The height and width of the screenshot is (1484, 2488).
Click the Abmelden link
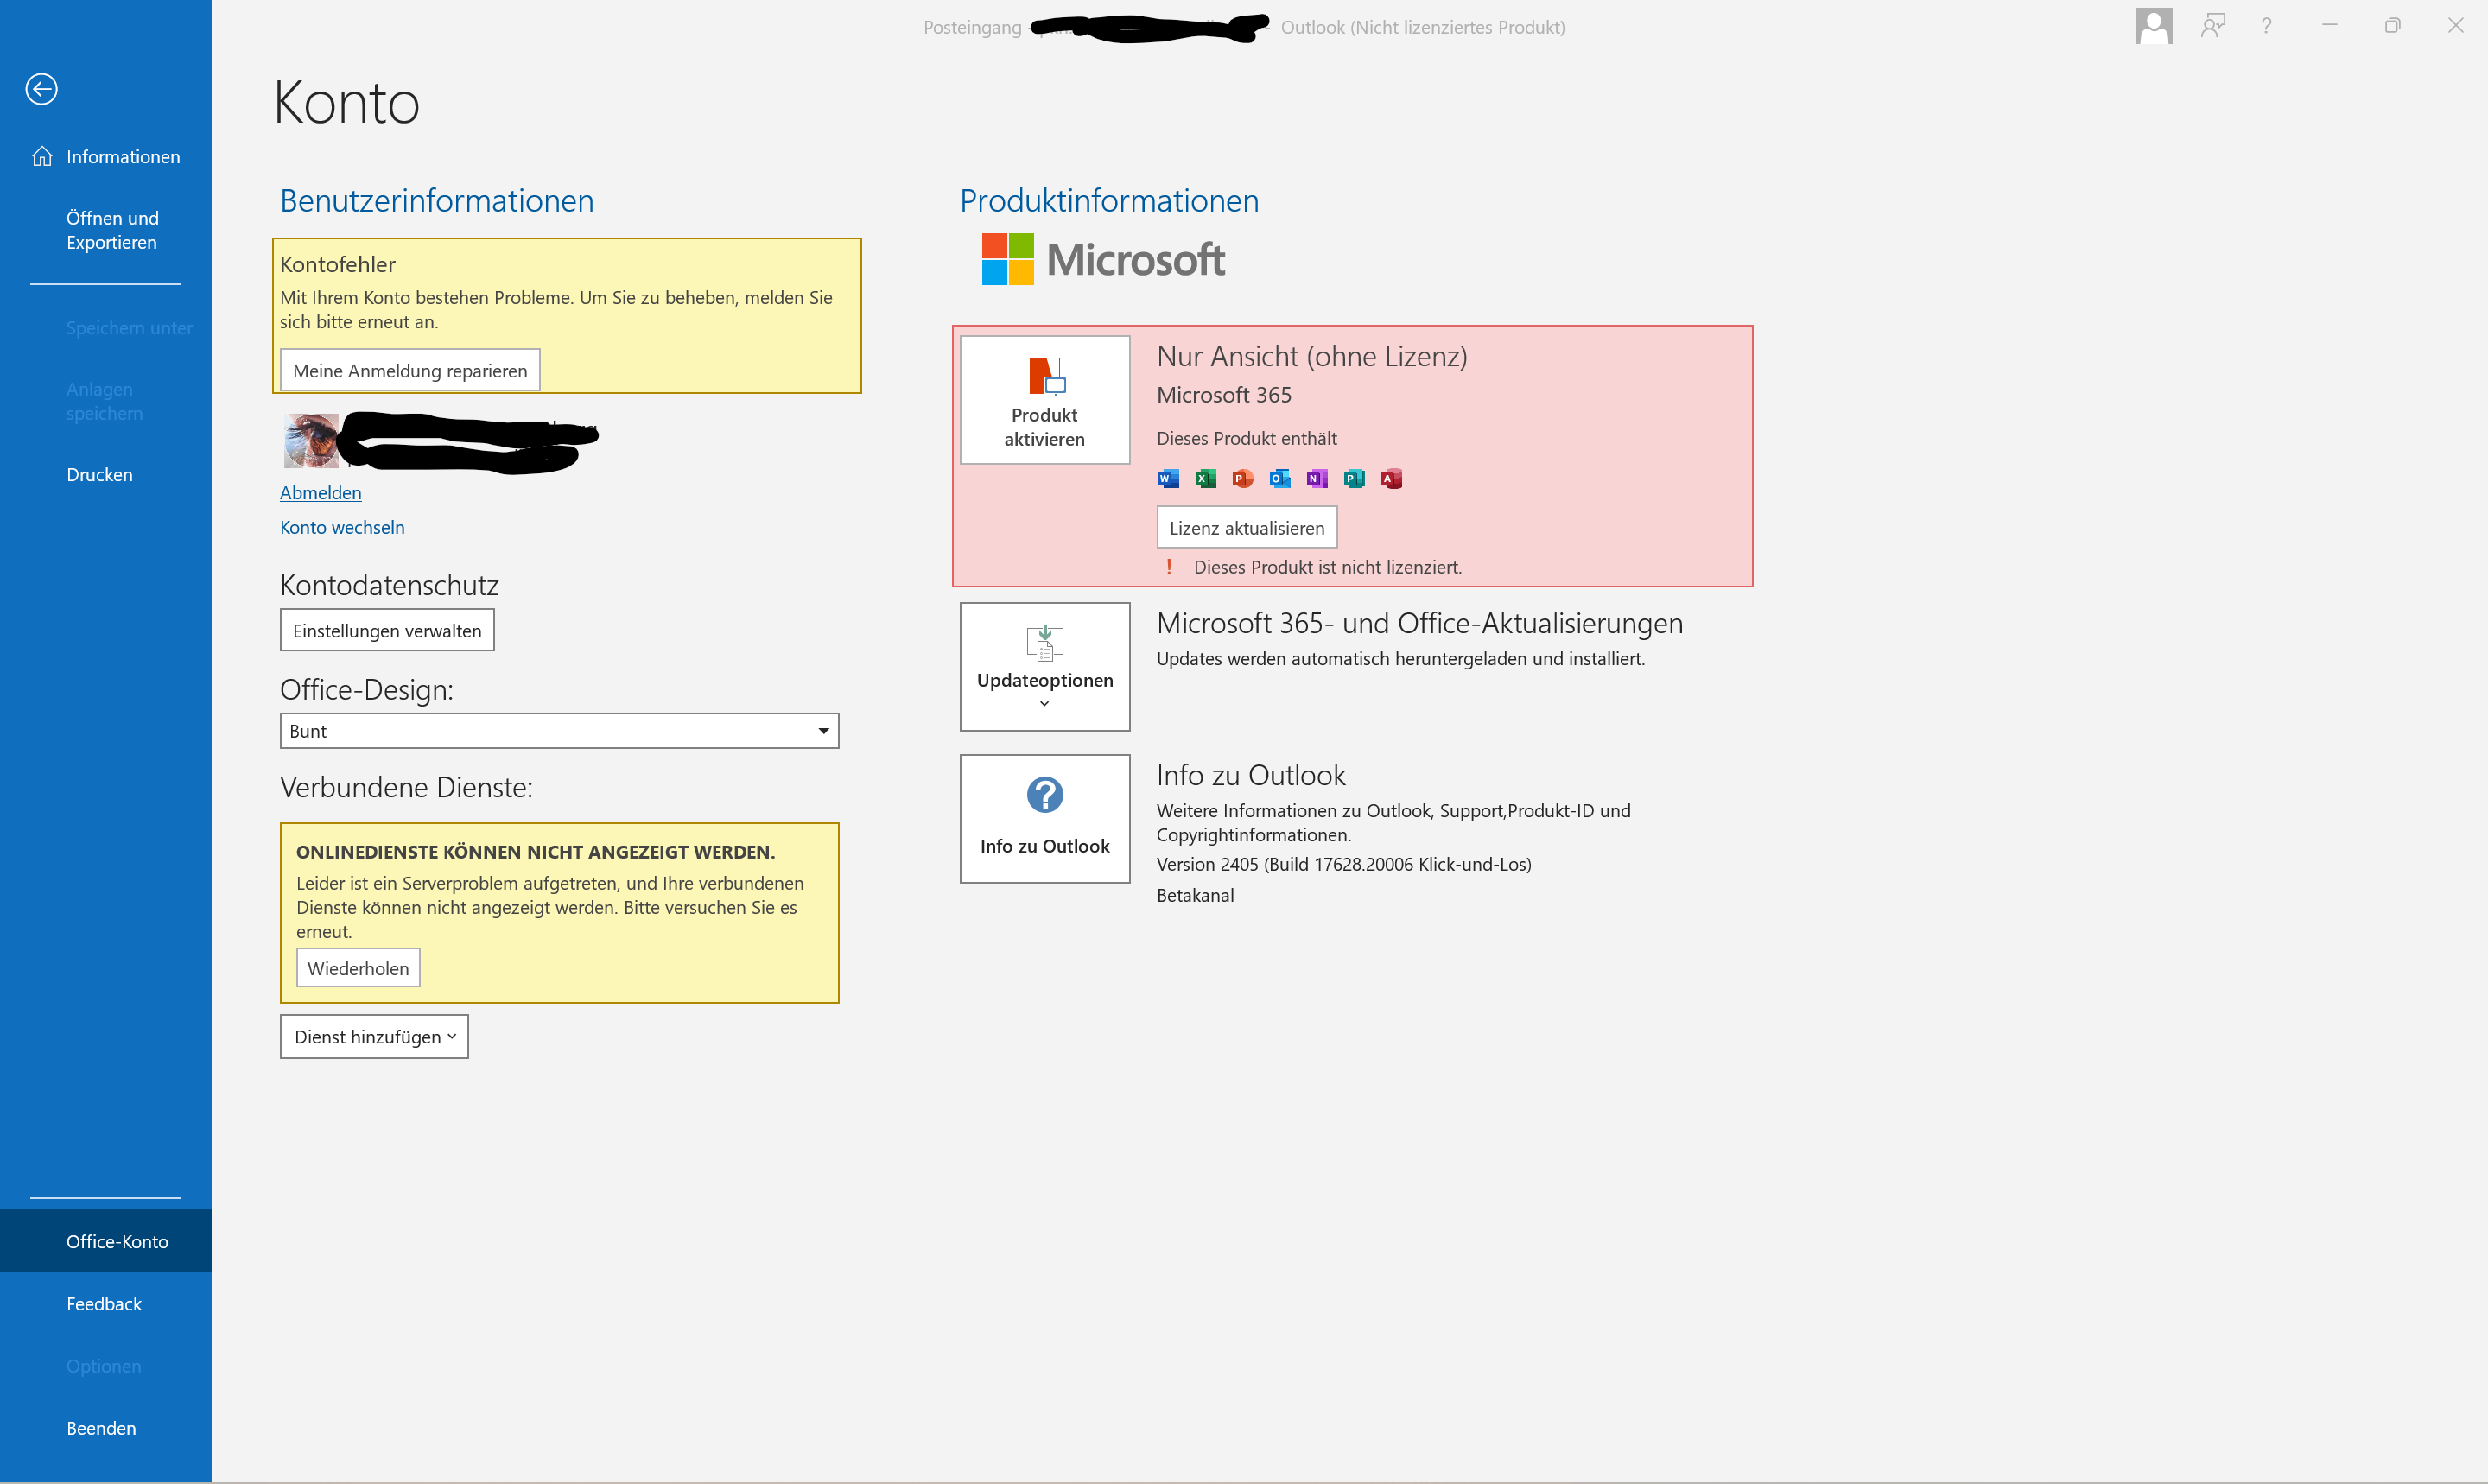(x=320, y=493)
